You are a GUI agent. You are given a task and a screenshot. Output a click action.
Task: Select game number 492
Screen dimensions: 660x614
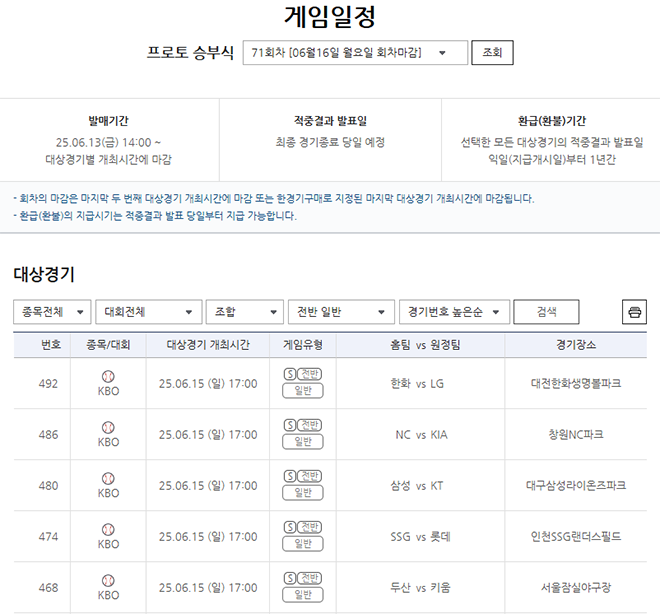click(x=48, y=384)
